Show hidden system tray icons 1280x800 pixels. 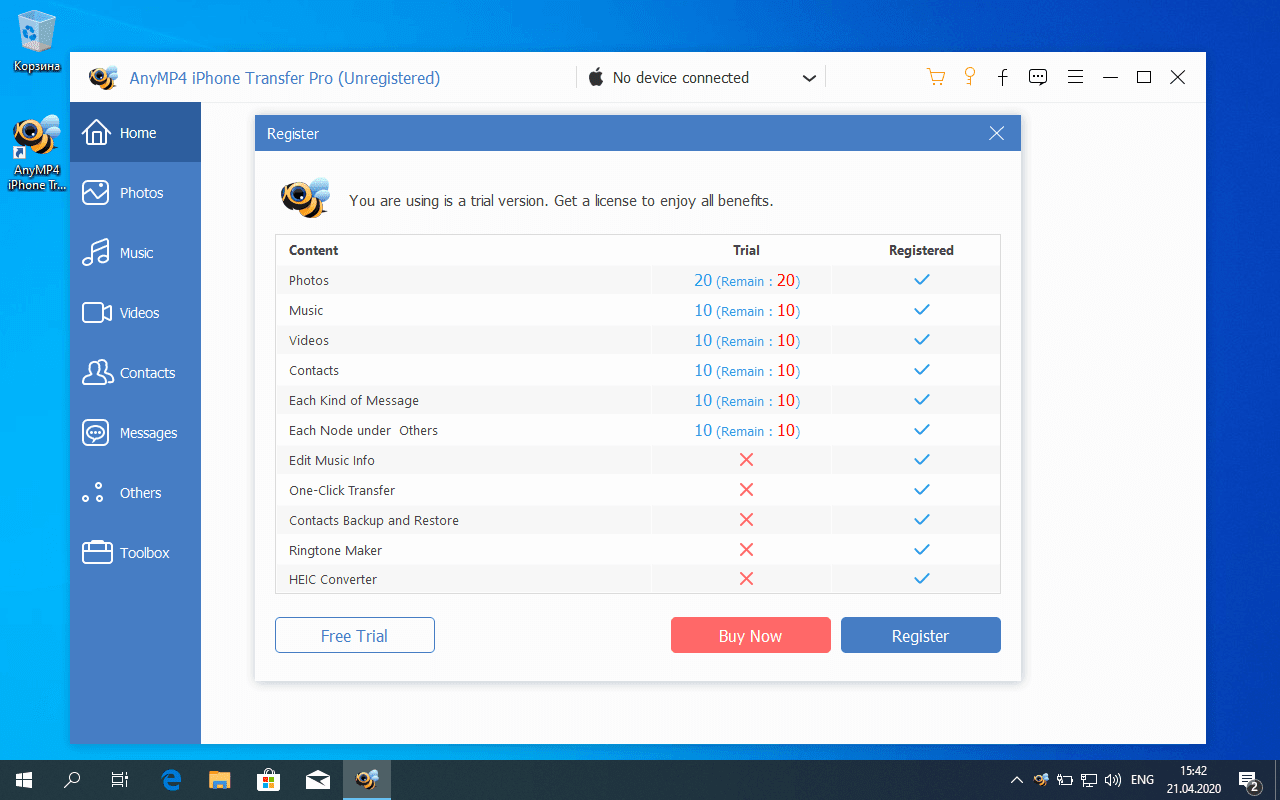(x=1017, y=780)
